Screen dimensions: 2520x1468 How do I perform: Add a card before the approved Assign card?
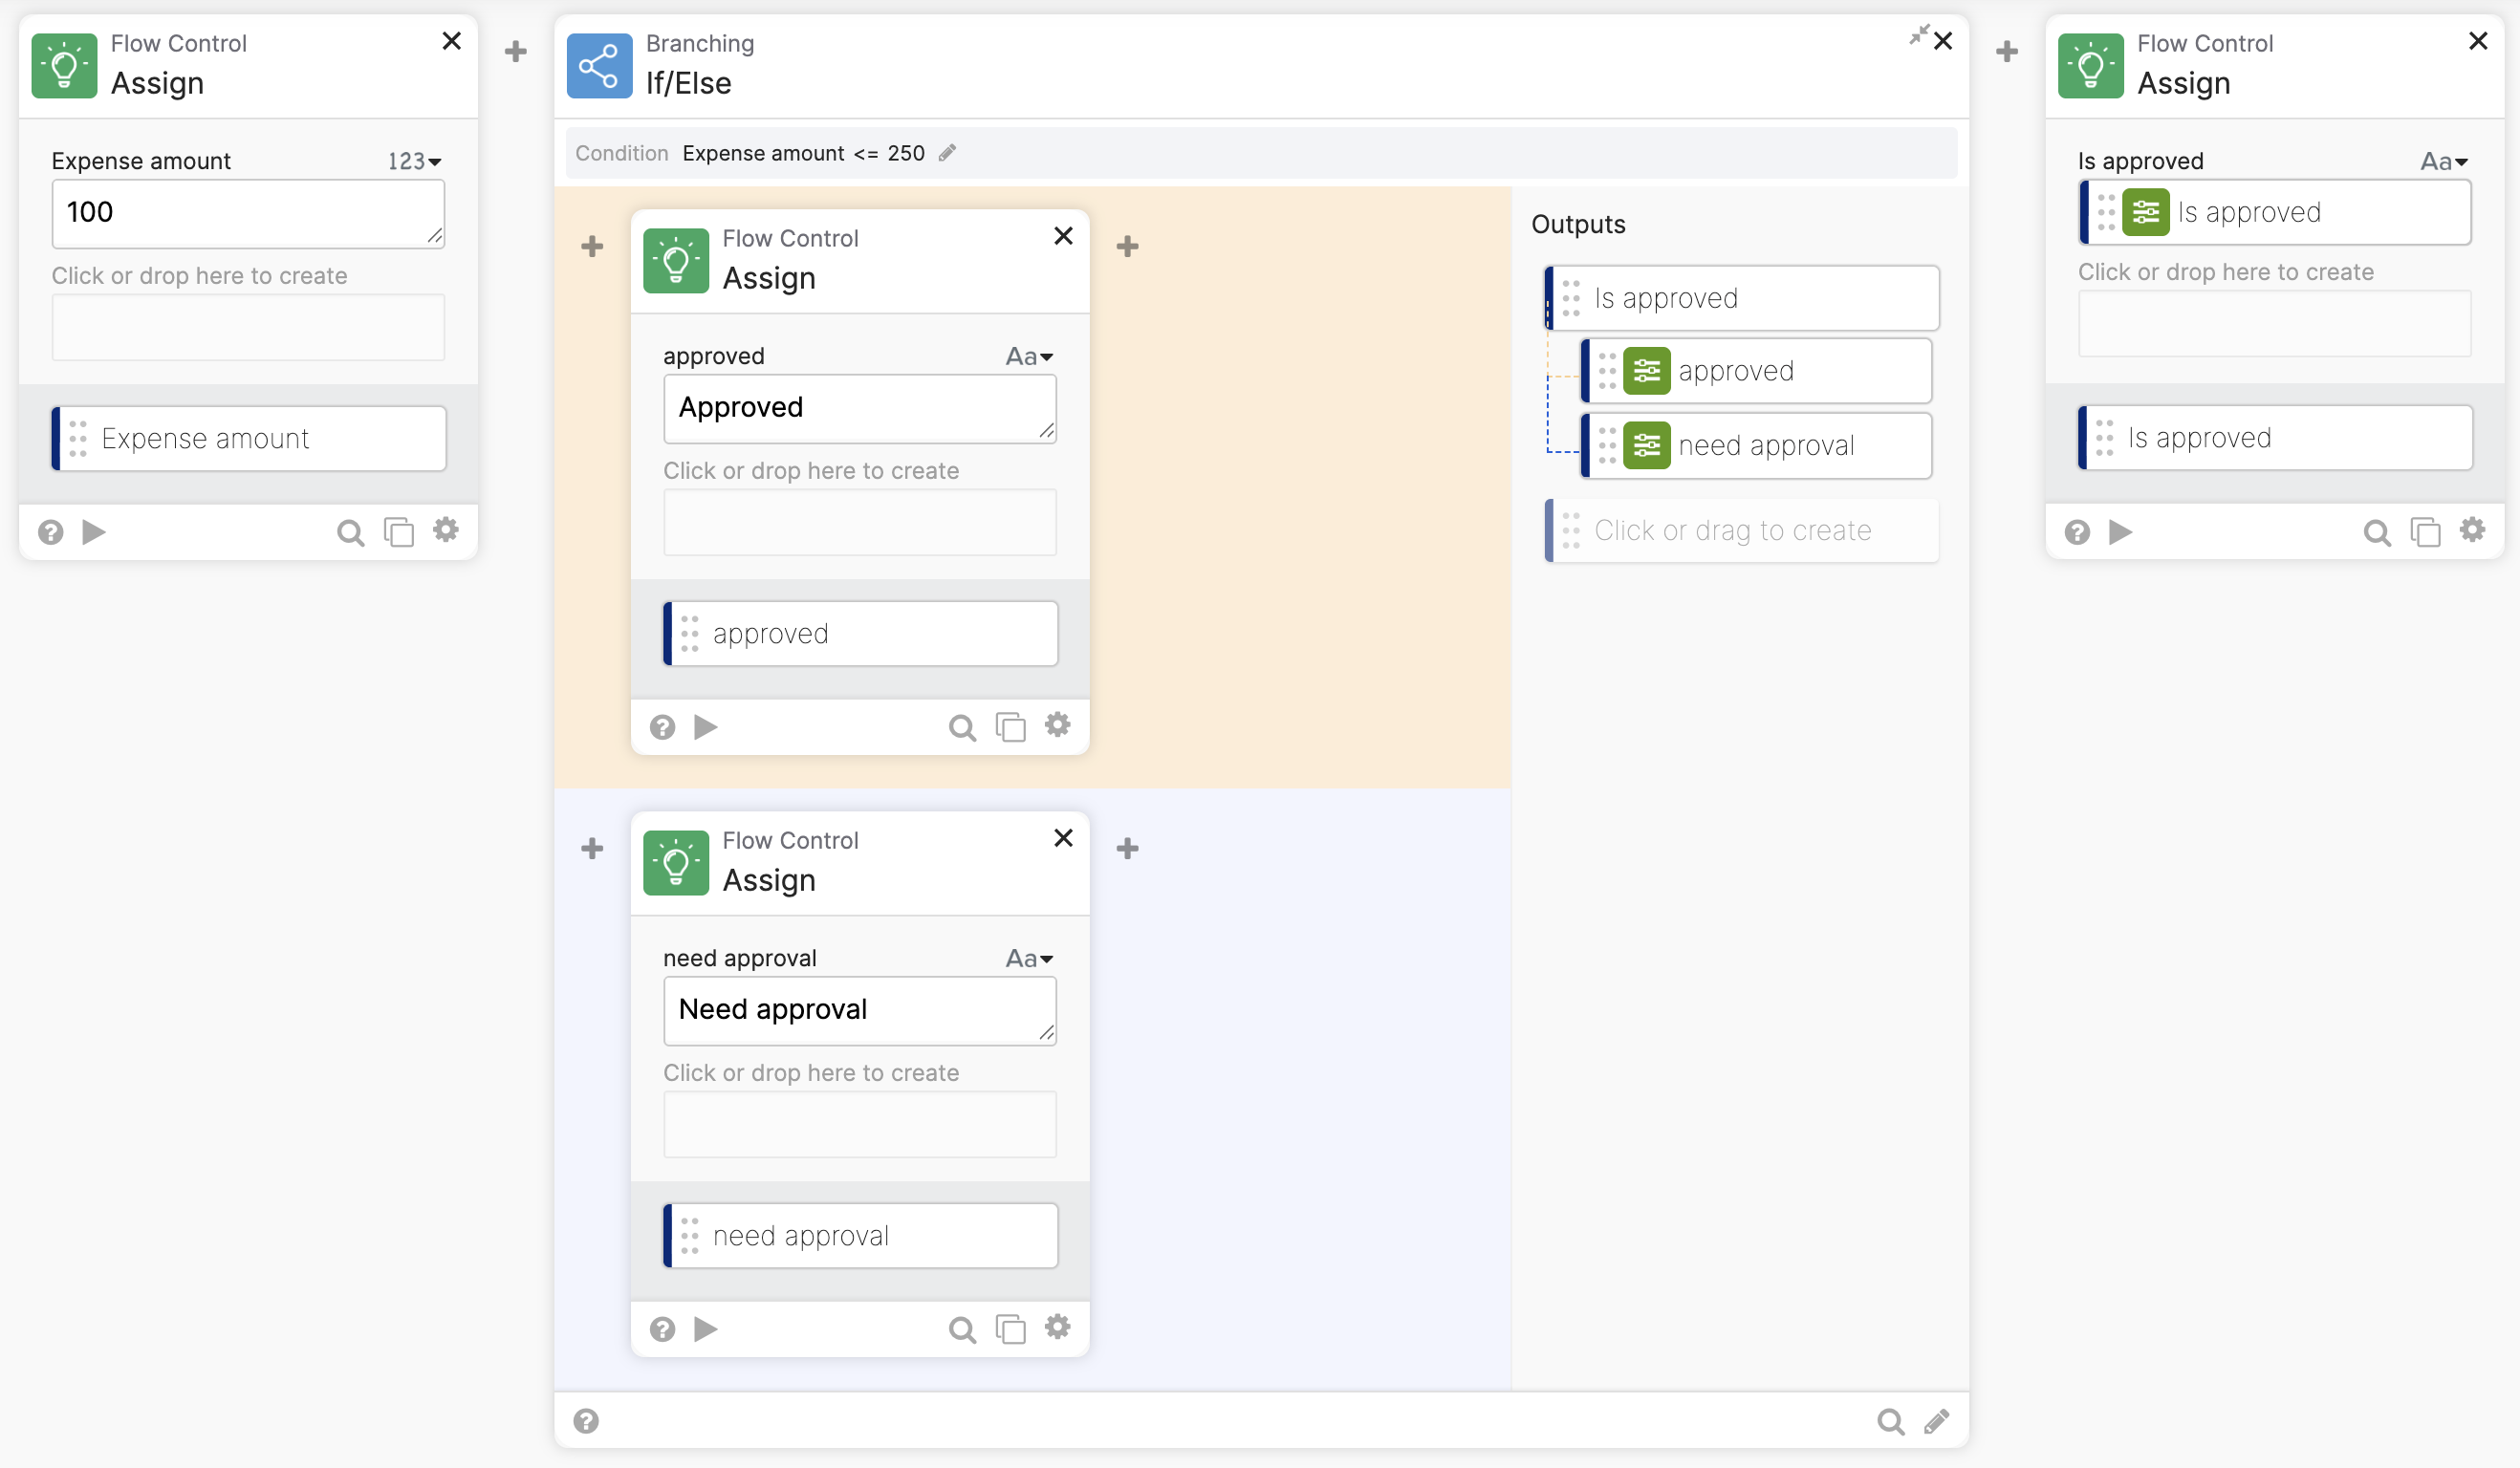pos(592,246)
